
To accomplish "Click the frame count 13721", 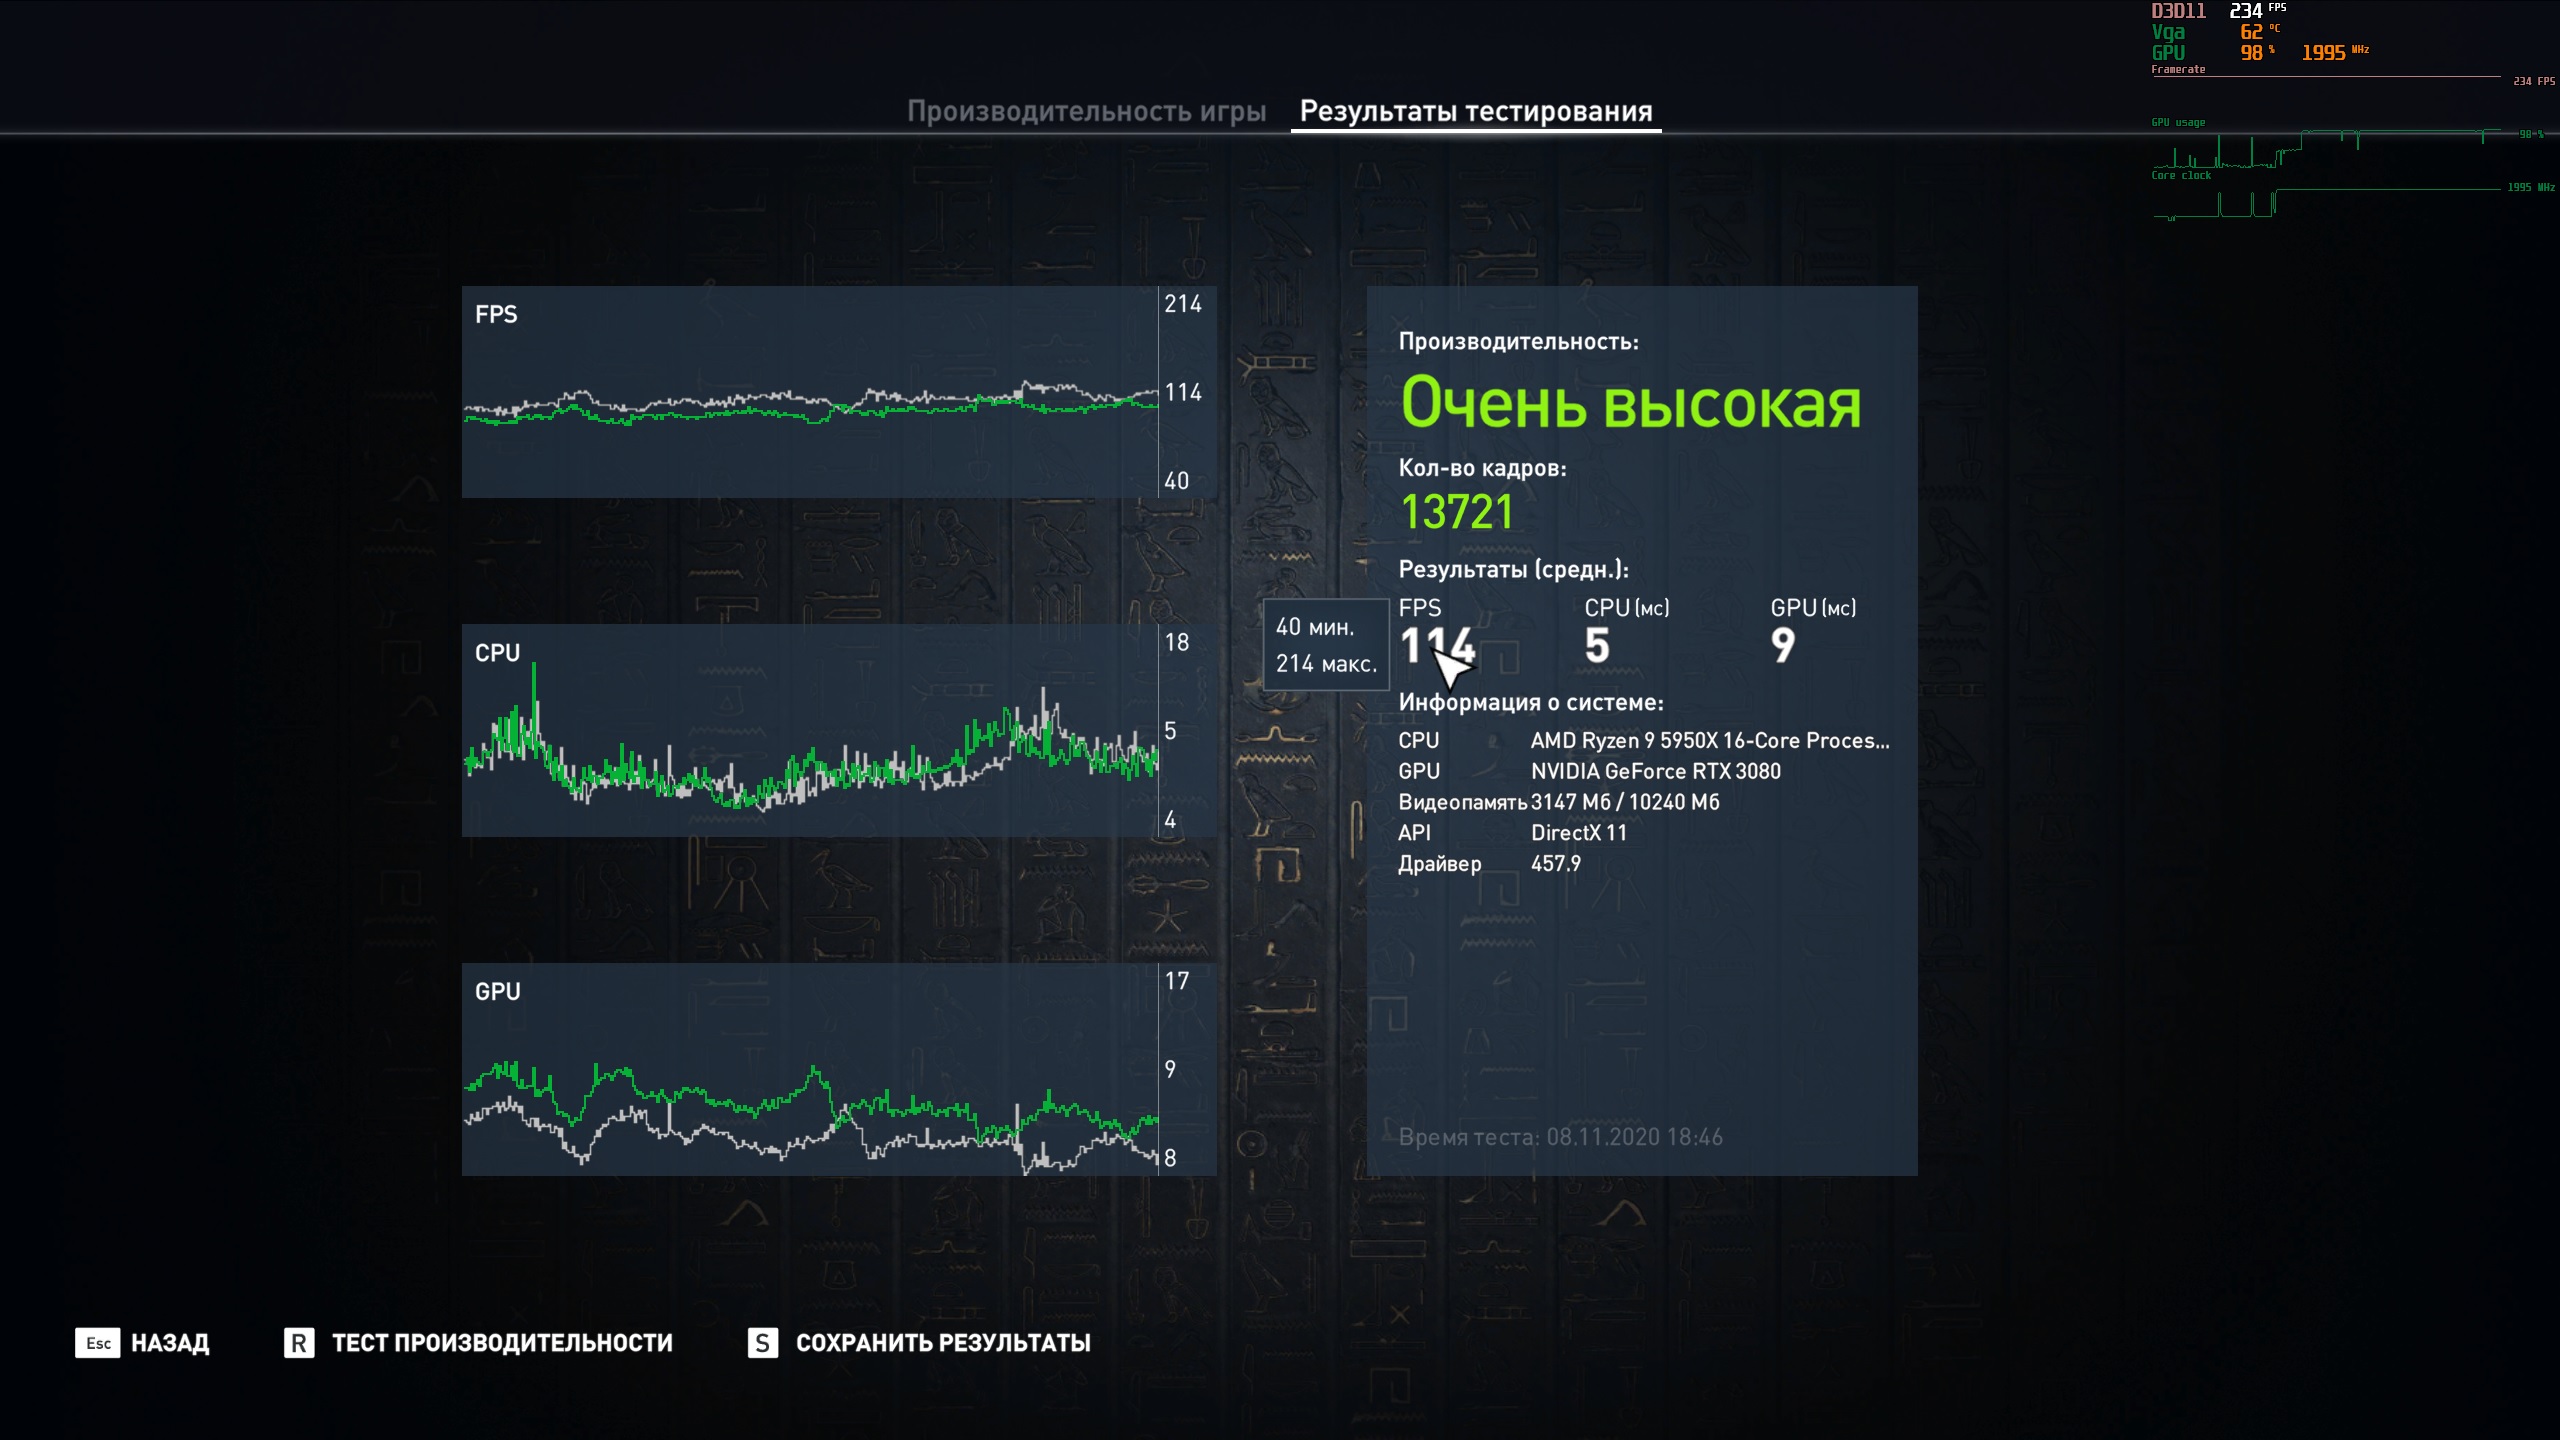I will 1456,512.
